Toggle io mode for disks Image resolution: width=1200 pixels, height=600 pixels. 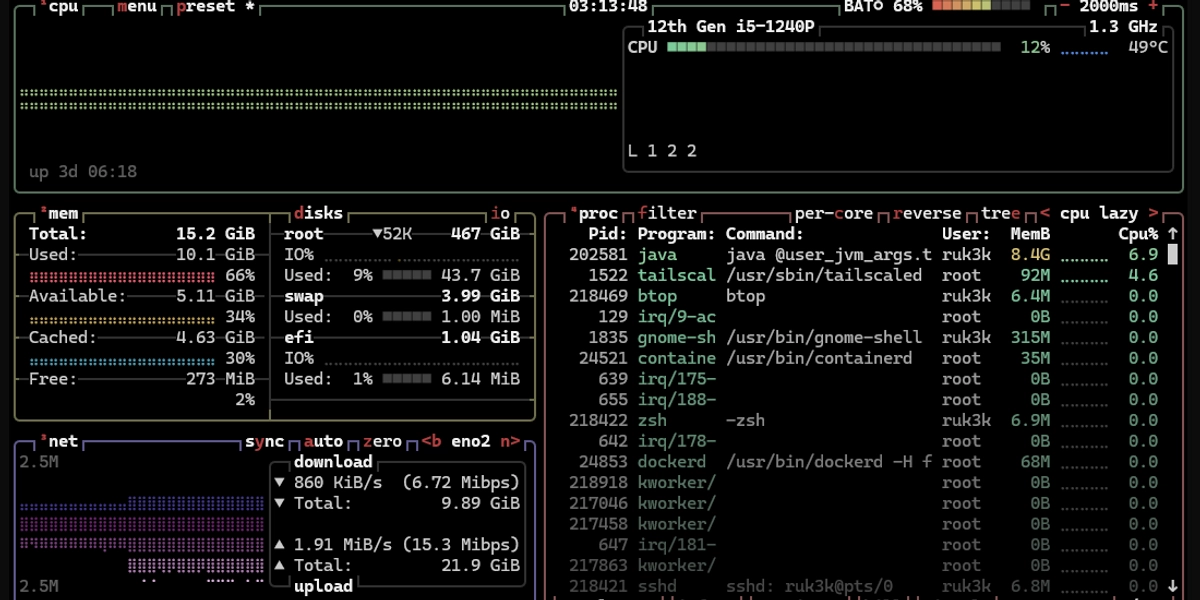click(500, 213)
